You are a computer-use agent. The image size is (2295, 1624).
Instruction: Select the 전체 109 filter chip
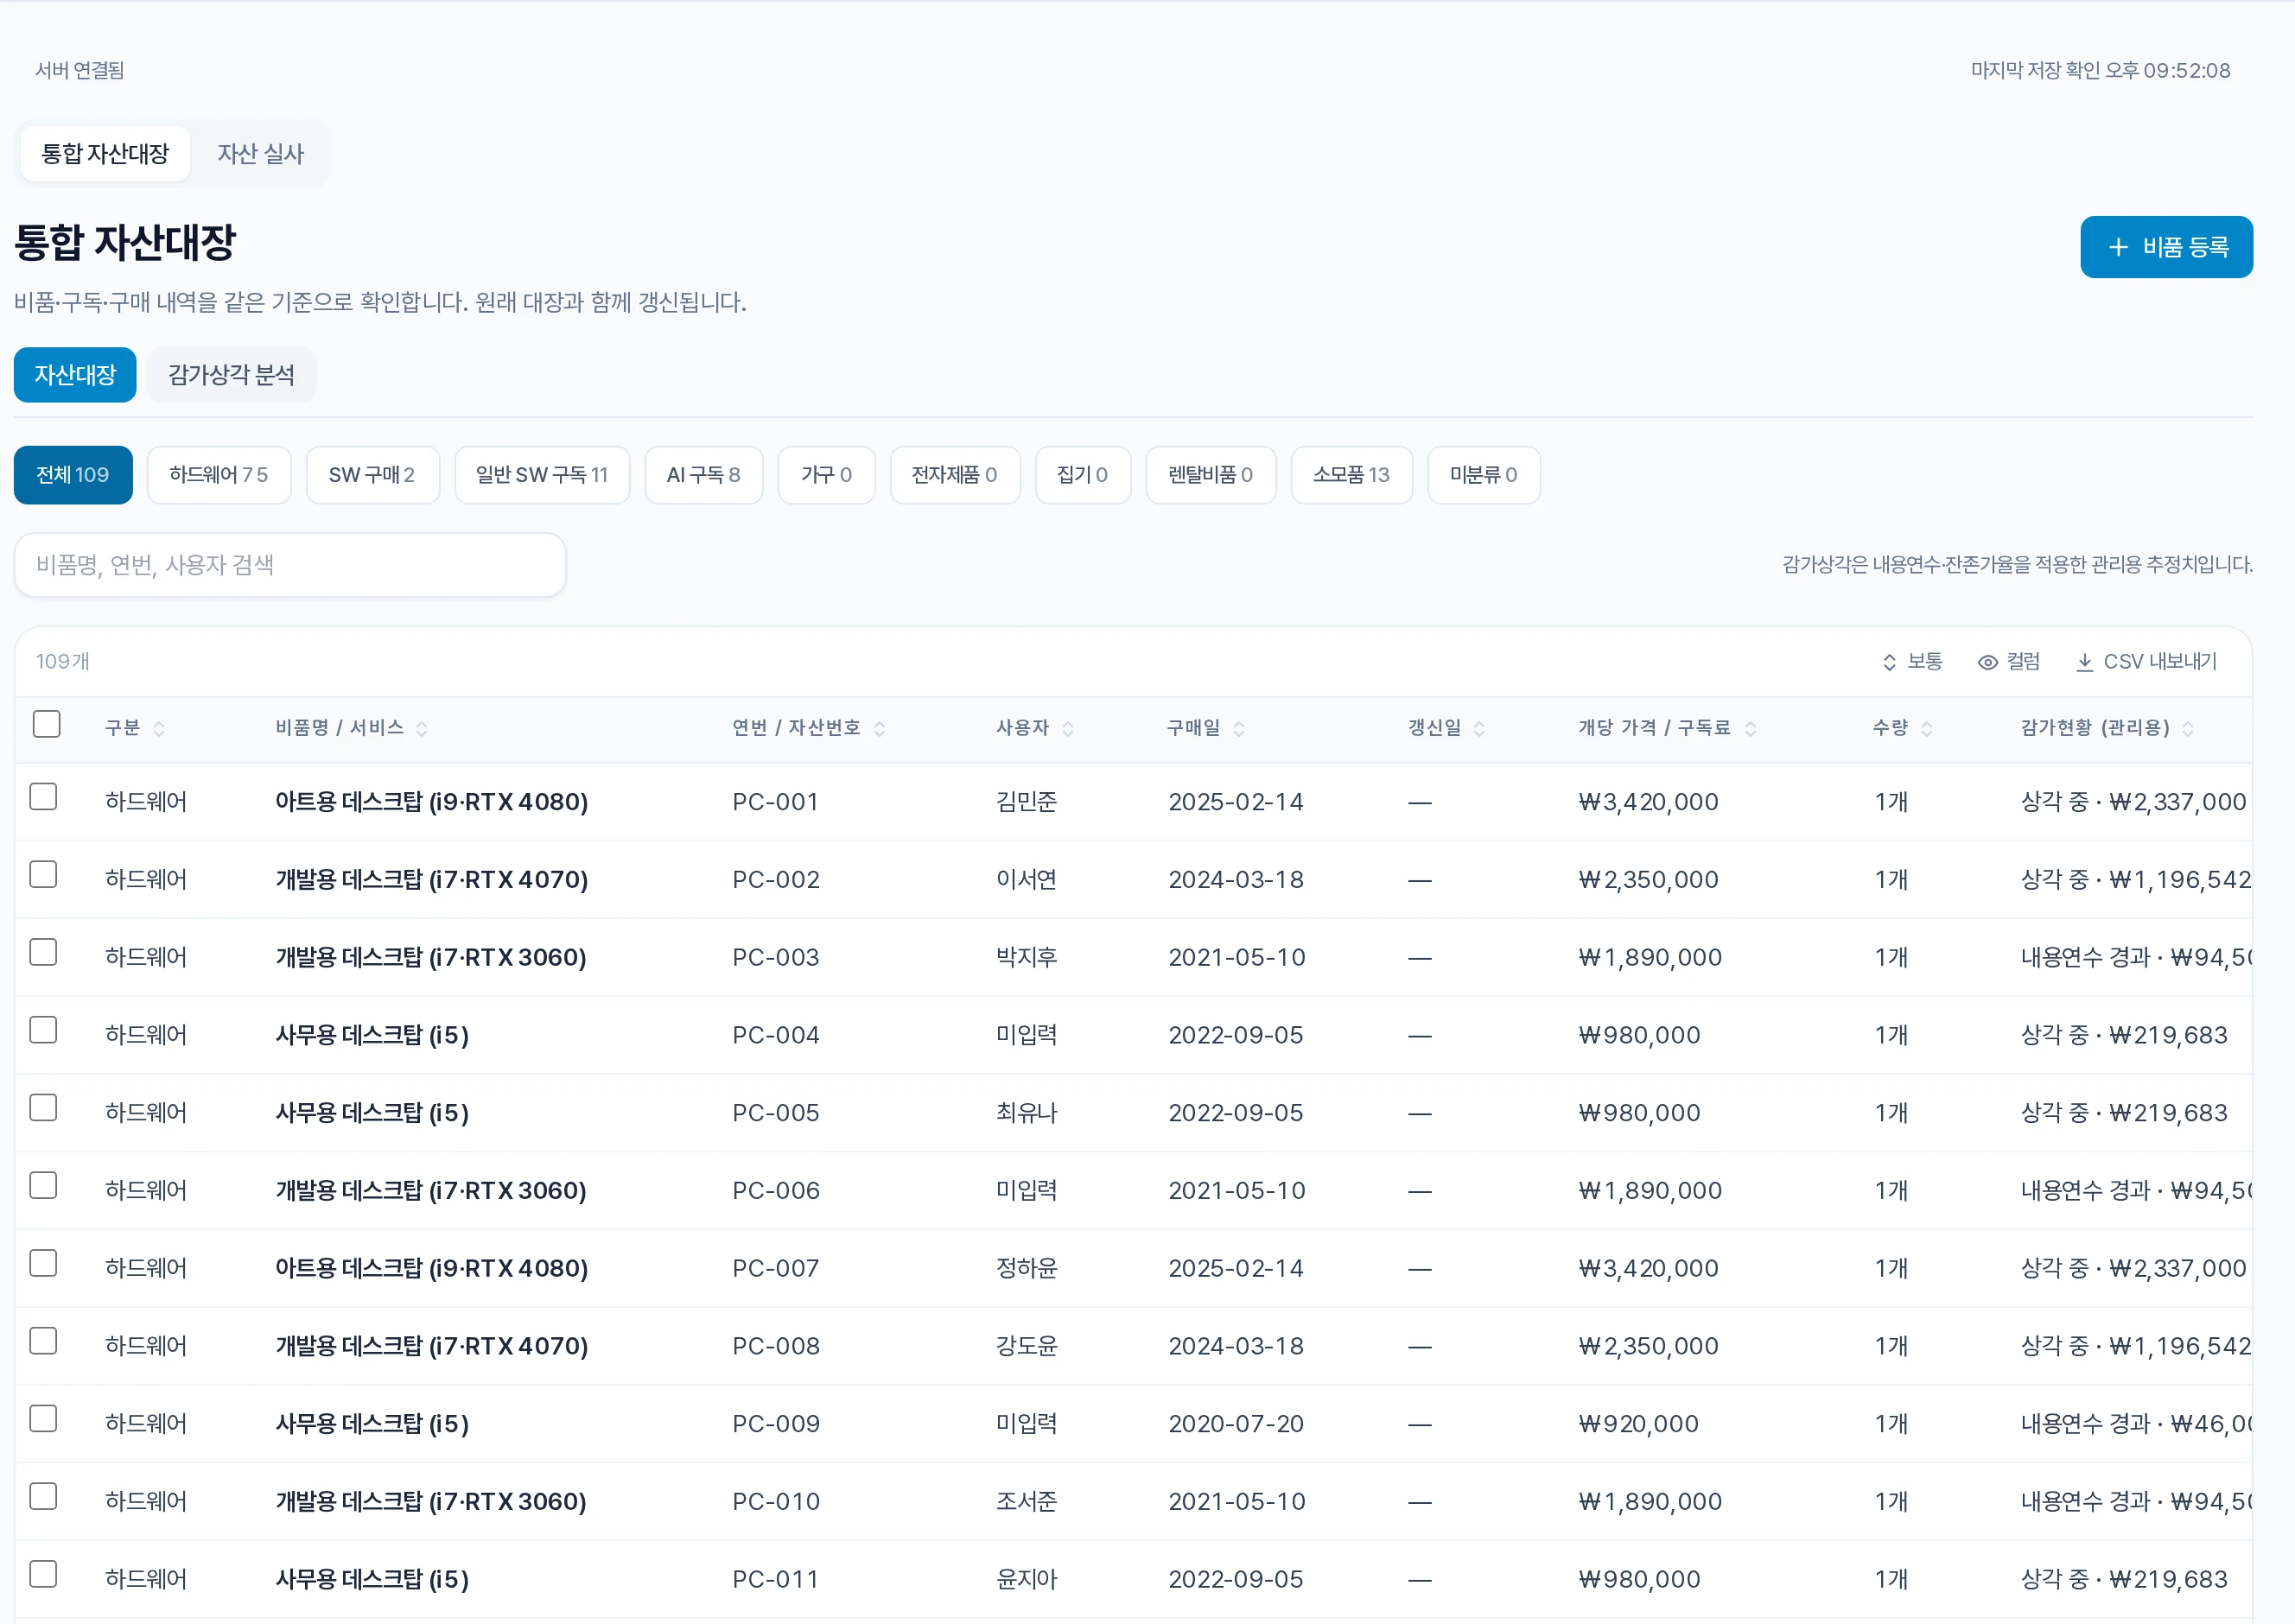click(x=73, y=475)
